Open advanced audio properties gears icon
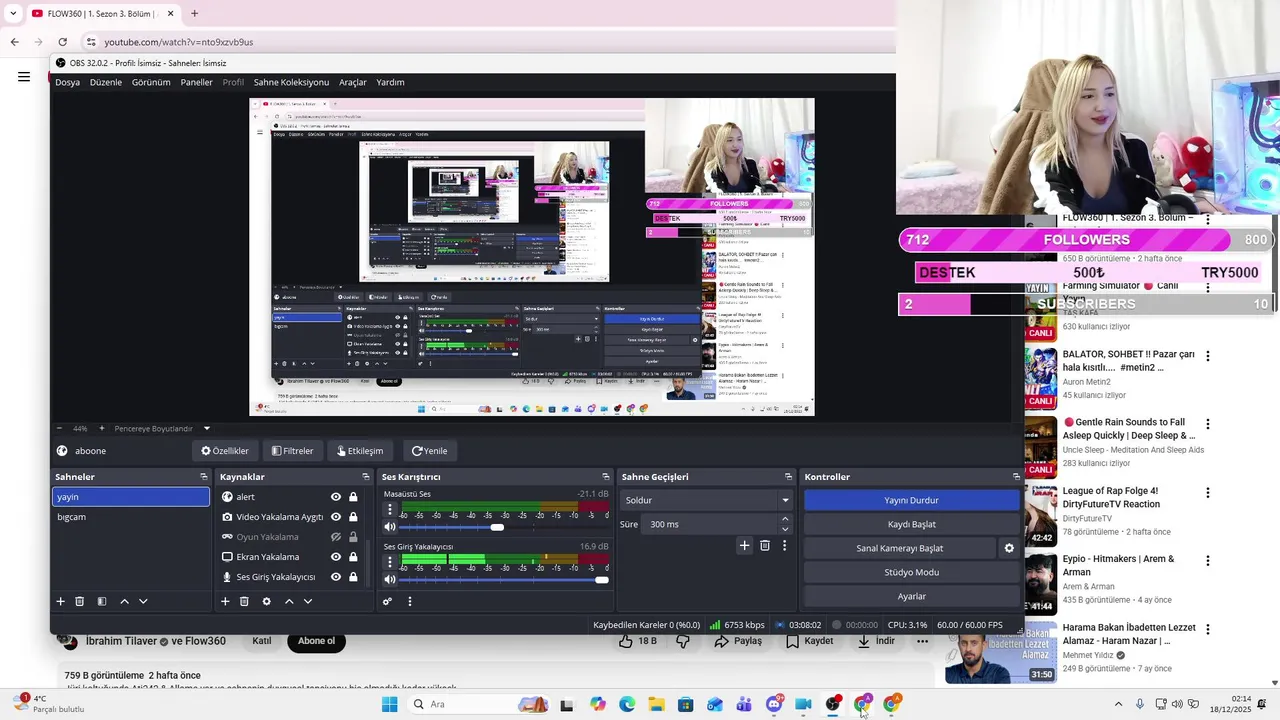Viewport: 1280px width, 720px height. 387,601
